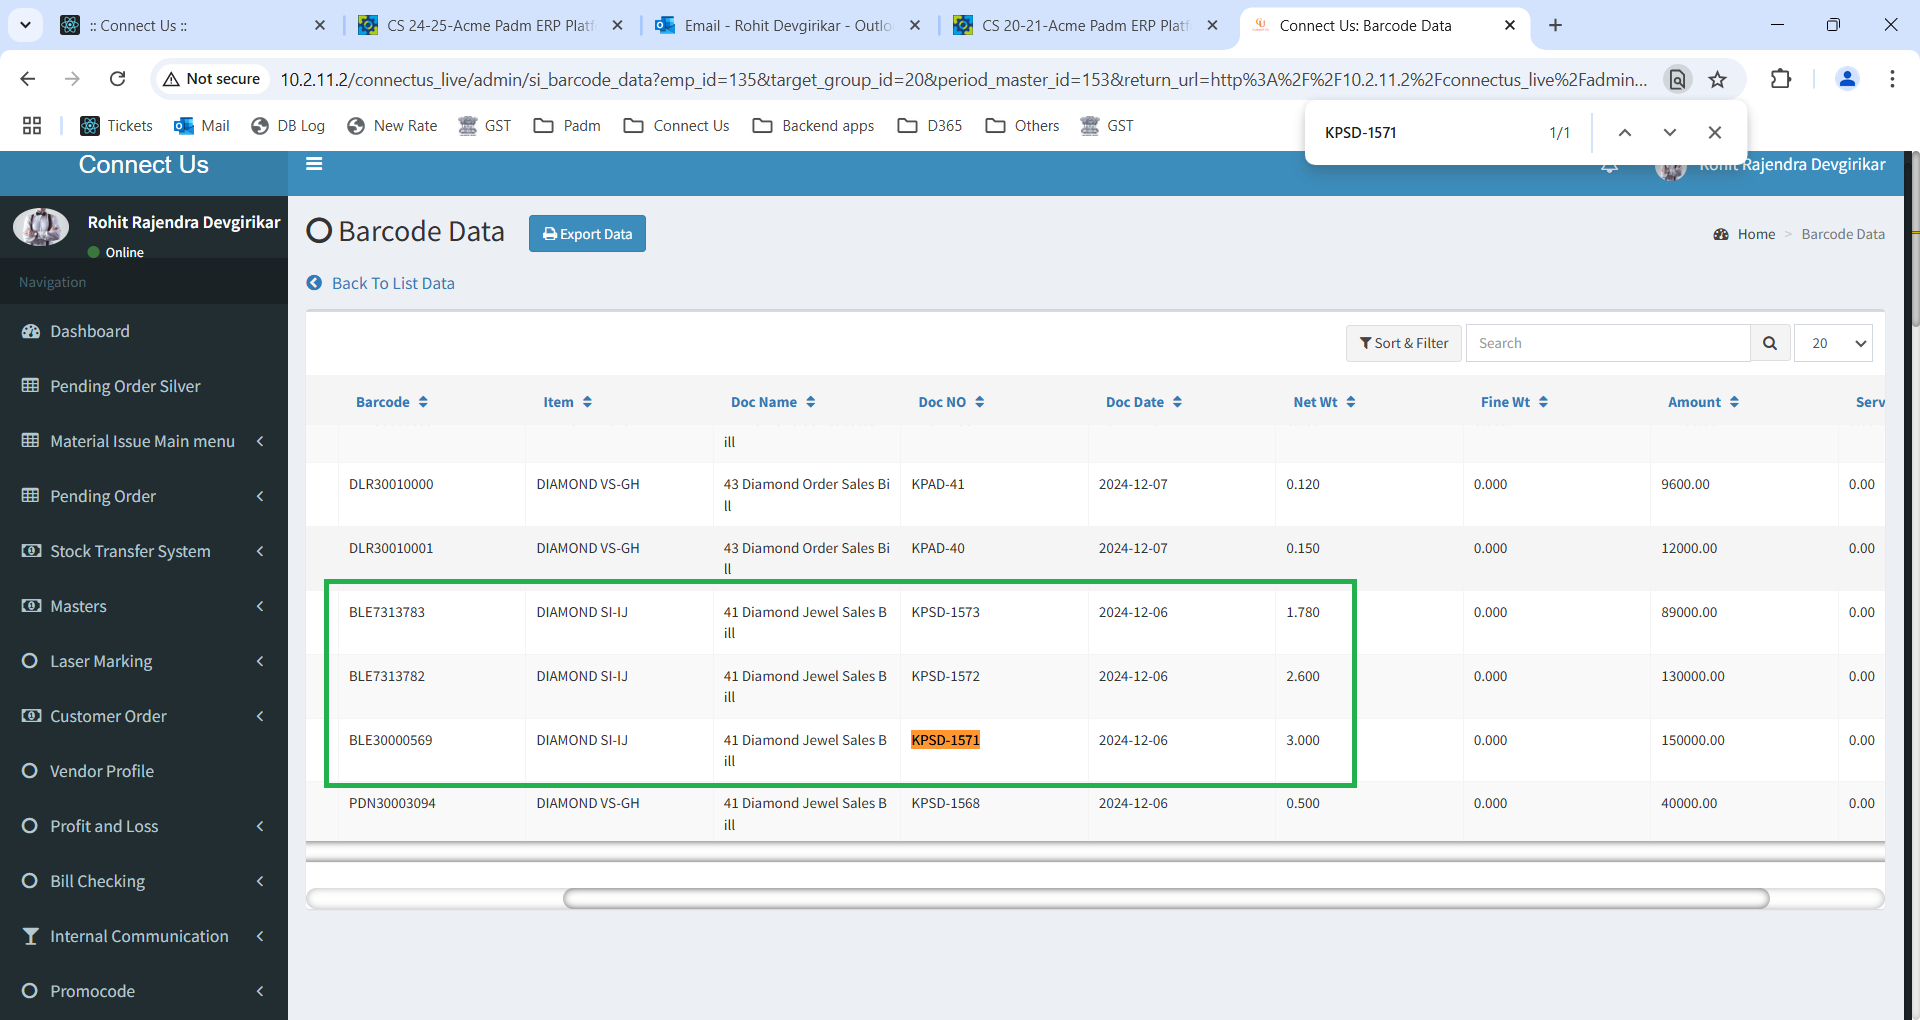Expand the Masters submenu
This screenshot has width=1920, height=1020.
pos(144,606)
